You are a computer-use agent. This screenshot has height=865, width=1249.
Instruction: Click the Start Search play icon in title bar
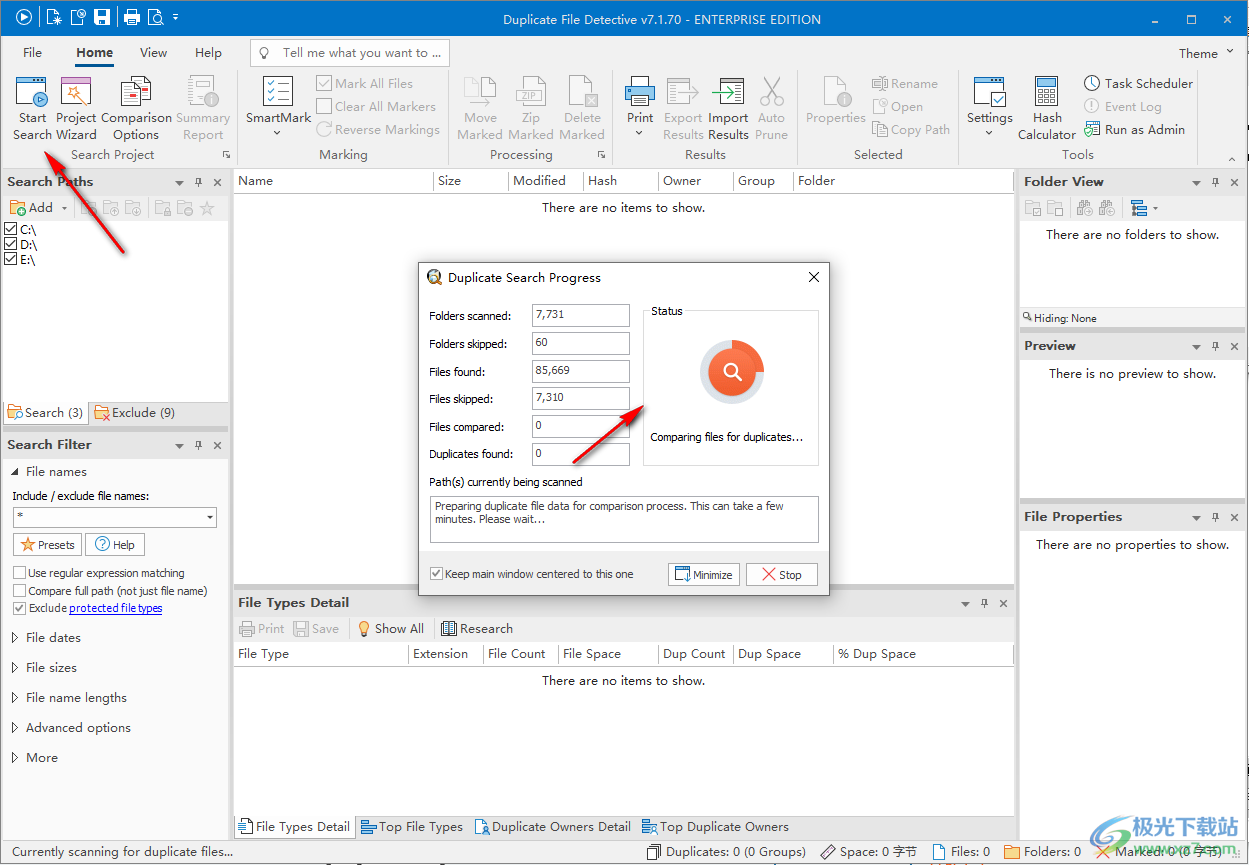[24, 17]
